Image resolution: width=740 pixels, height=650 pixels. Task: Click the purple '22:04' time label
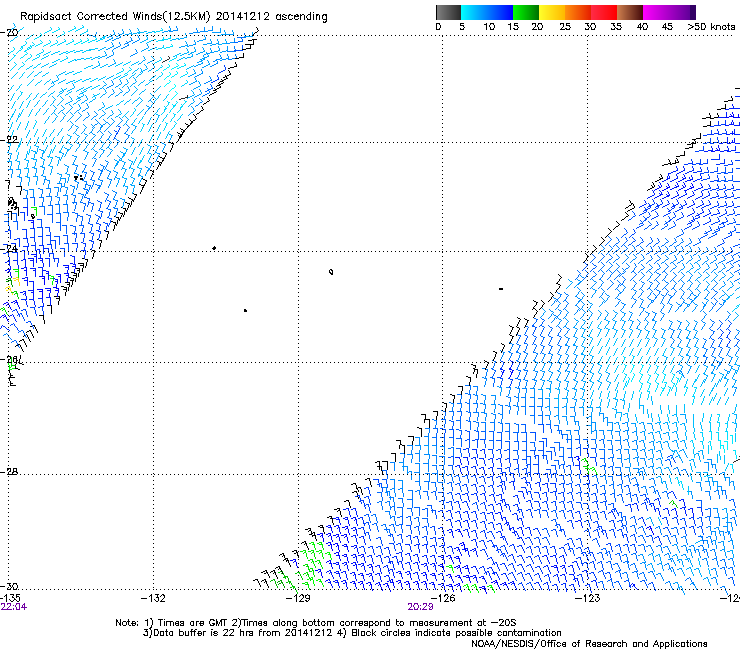[x=14, y=607]
